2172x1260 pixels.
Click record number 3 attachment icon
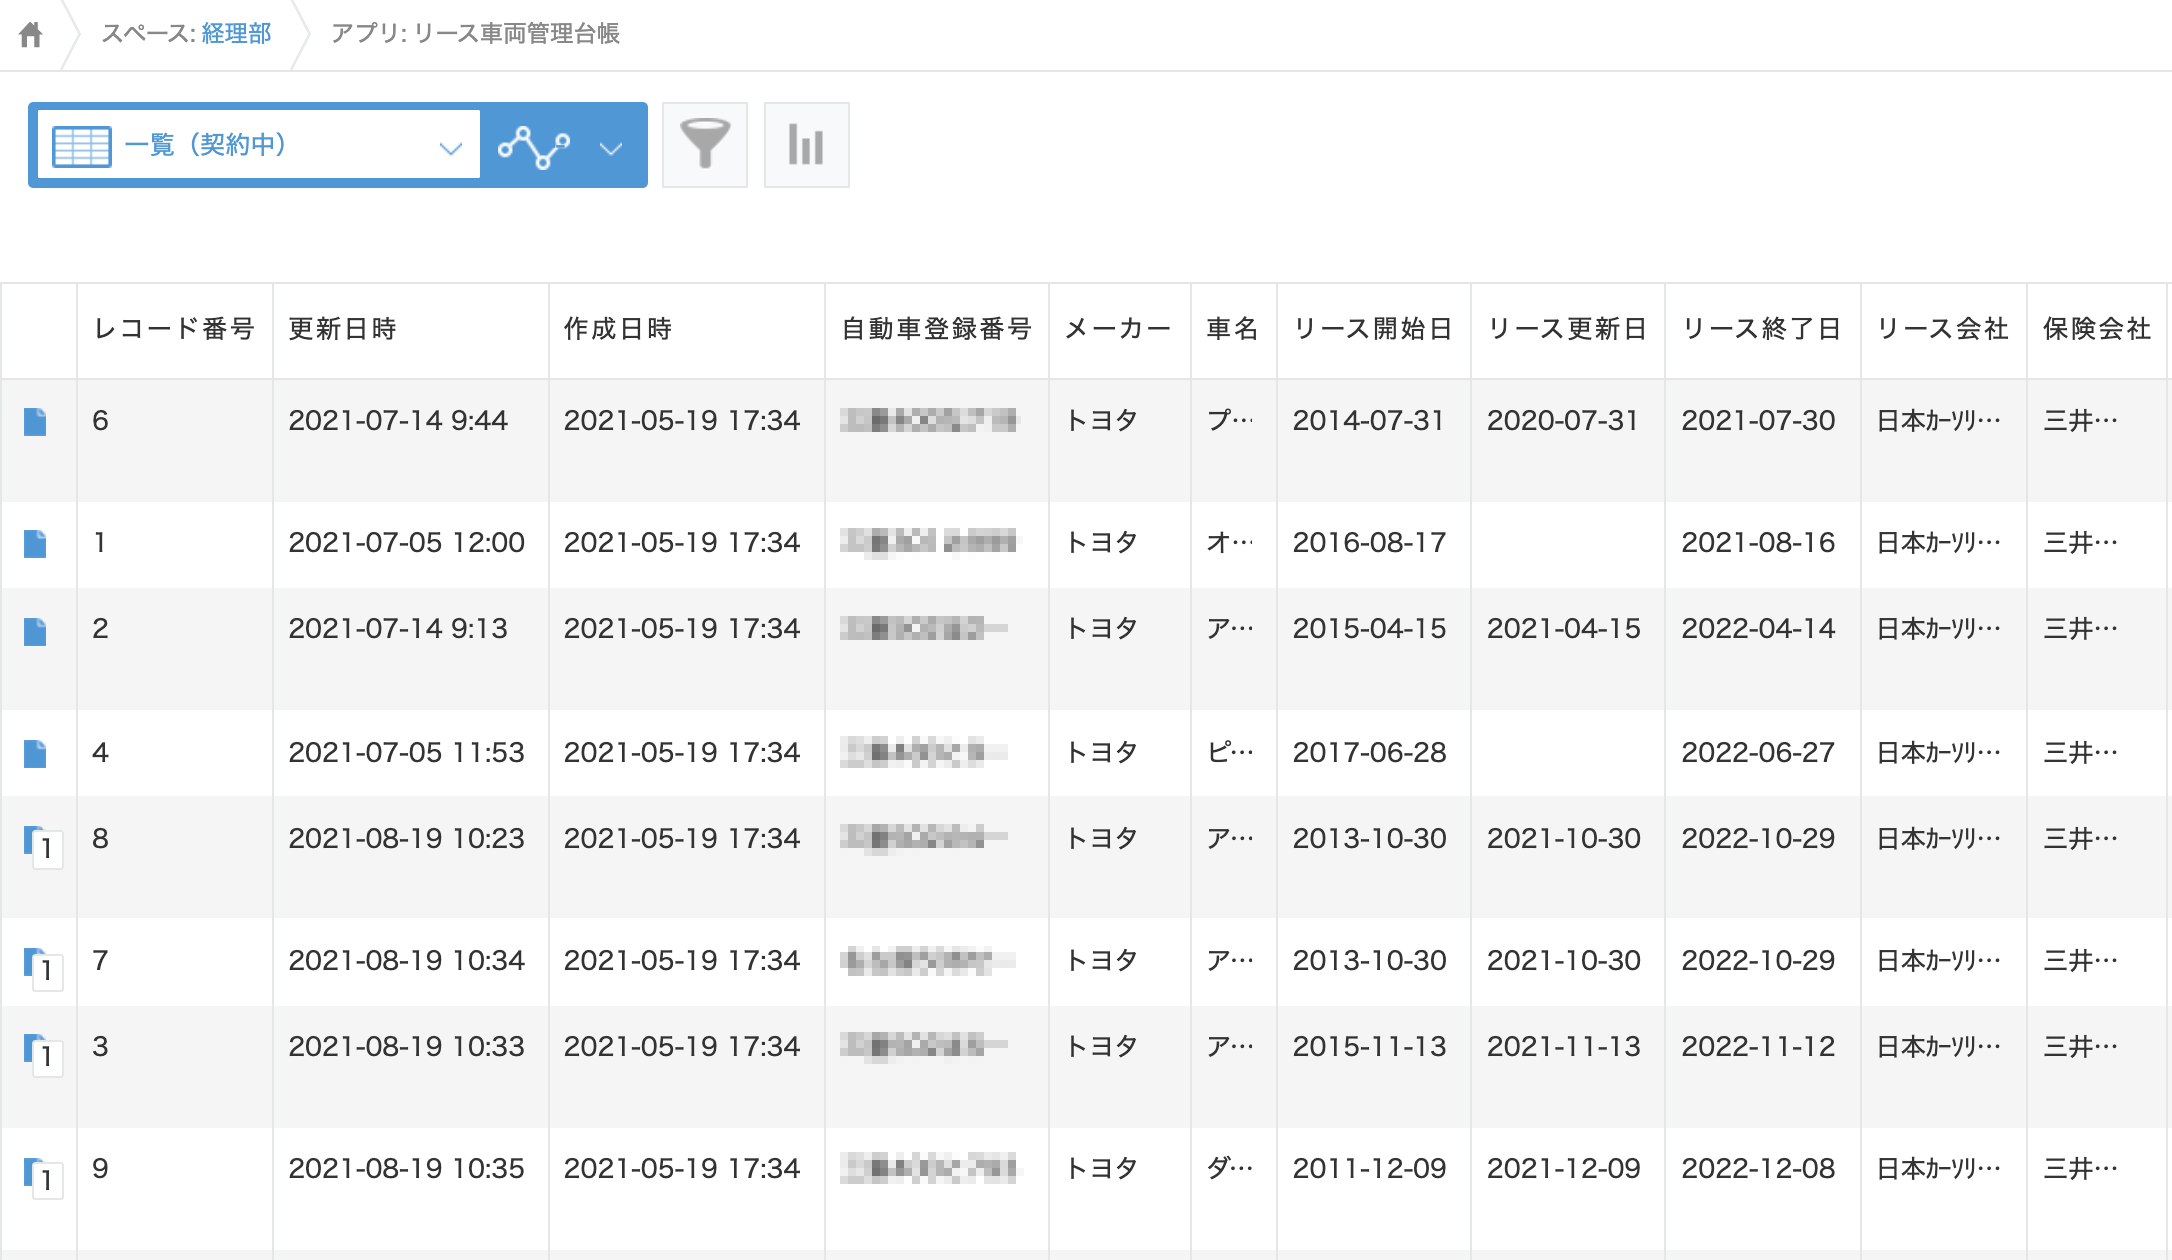(x=38, y=1048)
